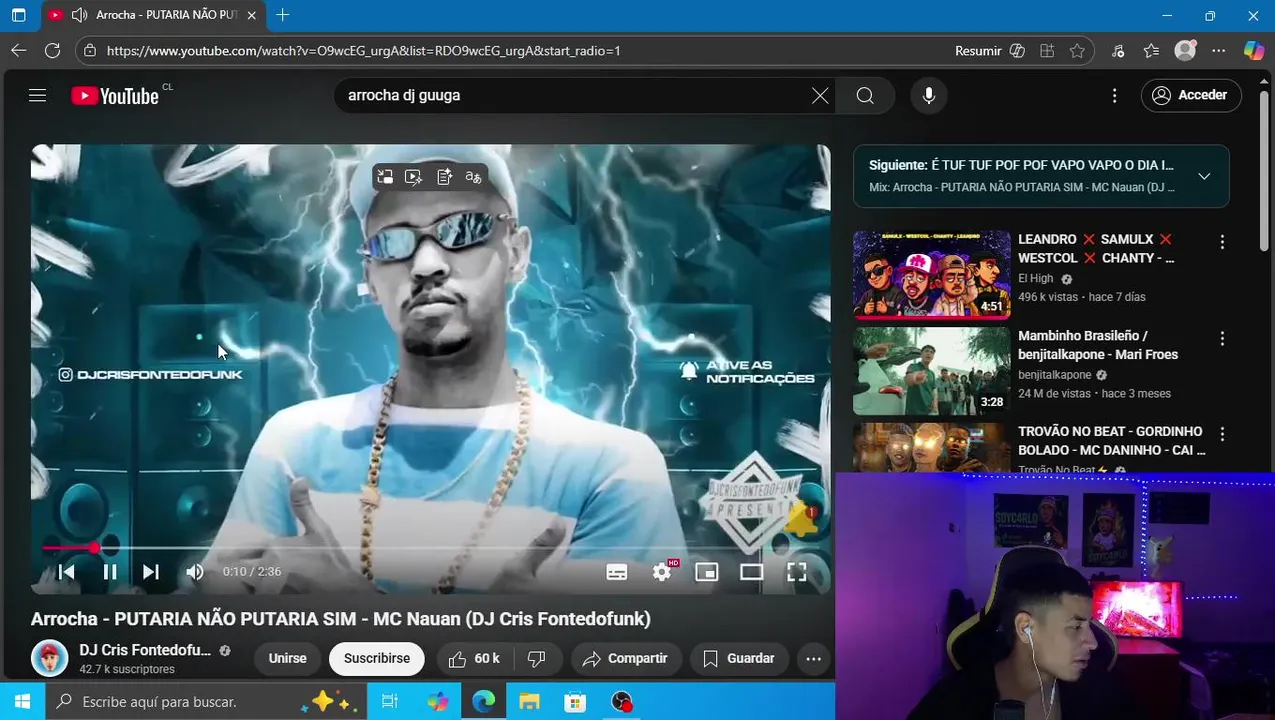This screenshot has width=1275, height=720.
Task: Open the Windows Start menu
Action: (x=22, y=702)
